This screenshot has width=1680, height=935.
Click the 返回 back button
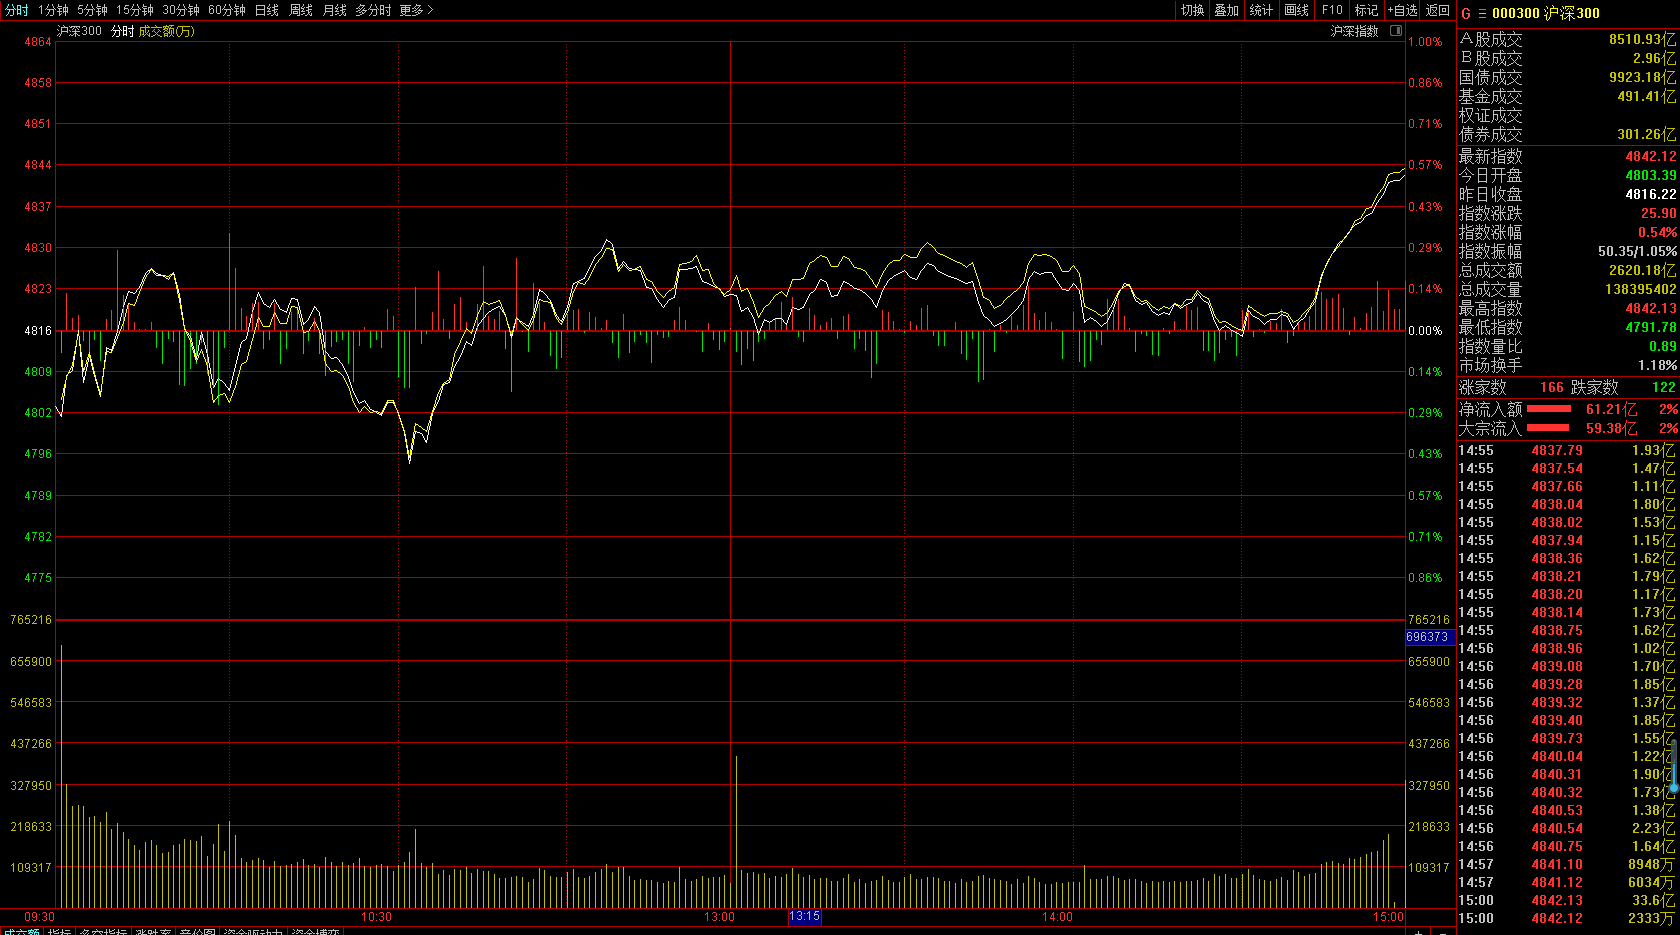click(x=1438, y=10)
